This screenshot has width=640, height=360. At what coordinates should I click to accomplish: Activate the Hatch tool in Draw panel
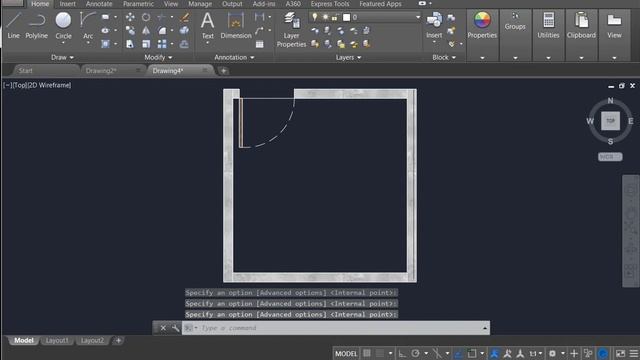pyautogui.click(x=105, y=44)
